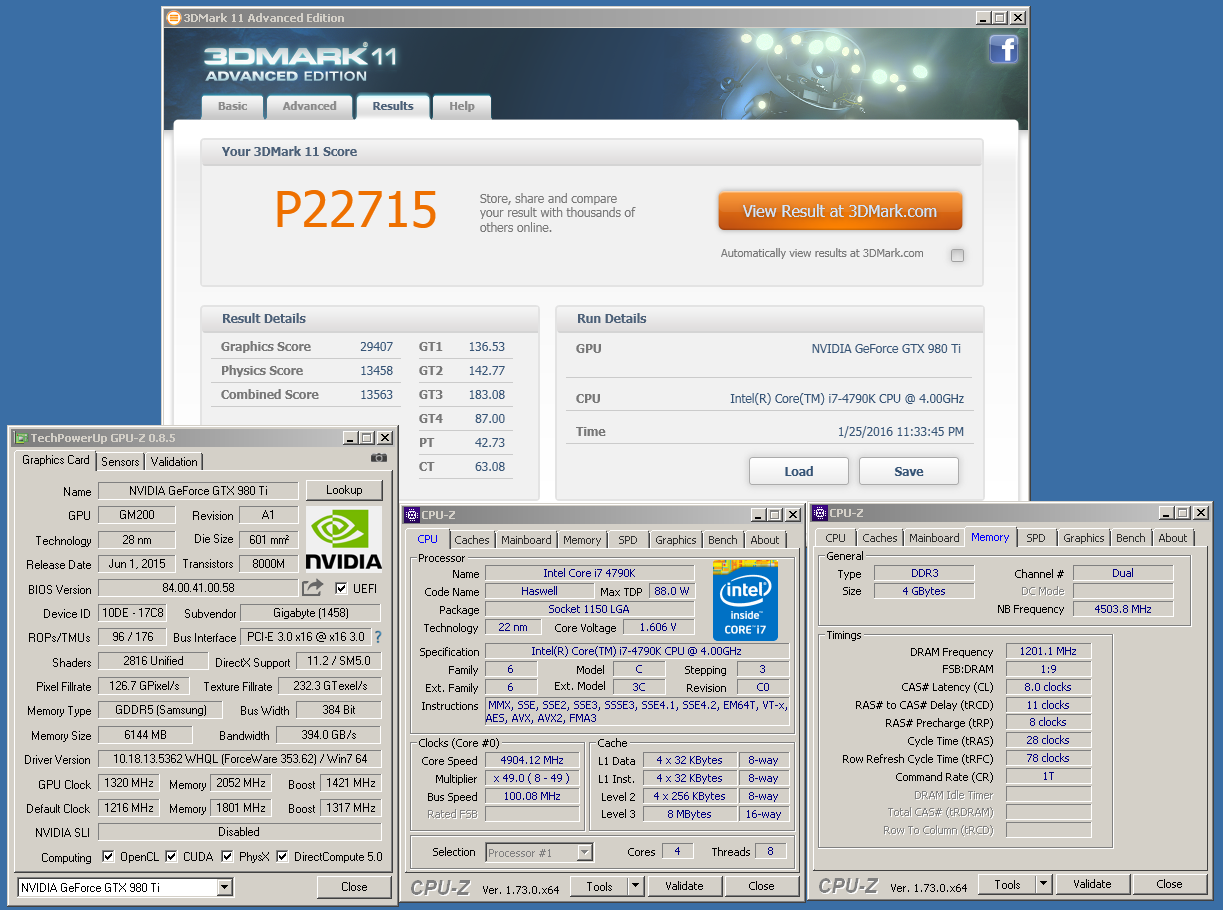The width and height of the screenshot is (1223, 910).
Task: Click the Save button in Run Details
Action: [909, 471]
